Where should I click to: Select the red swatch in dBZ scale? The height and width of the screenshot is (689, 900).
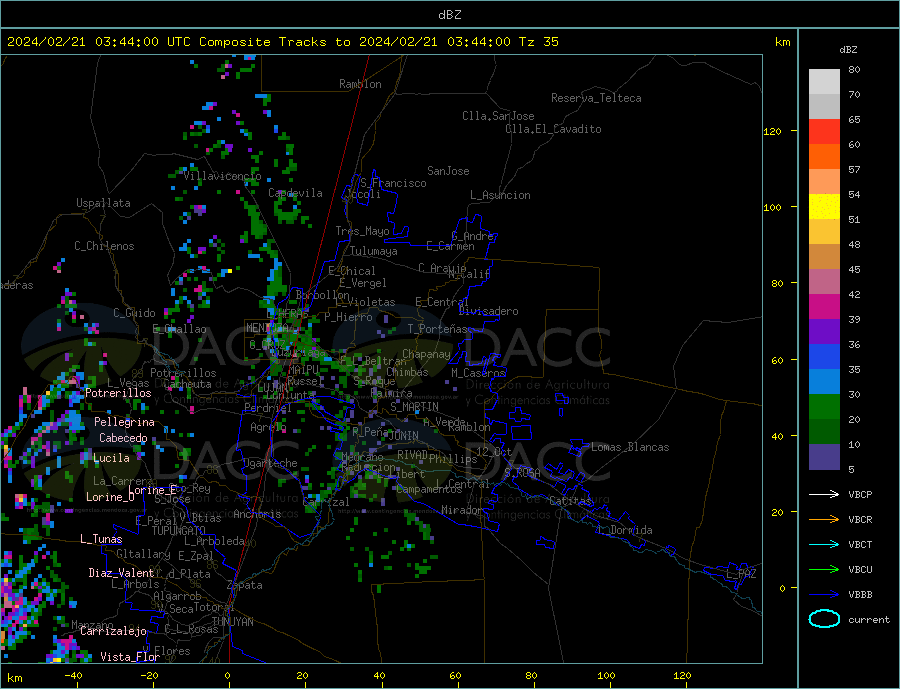[x=824, y=131]
